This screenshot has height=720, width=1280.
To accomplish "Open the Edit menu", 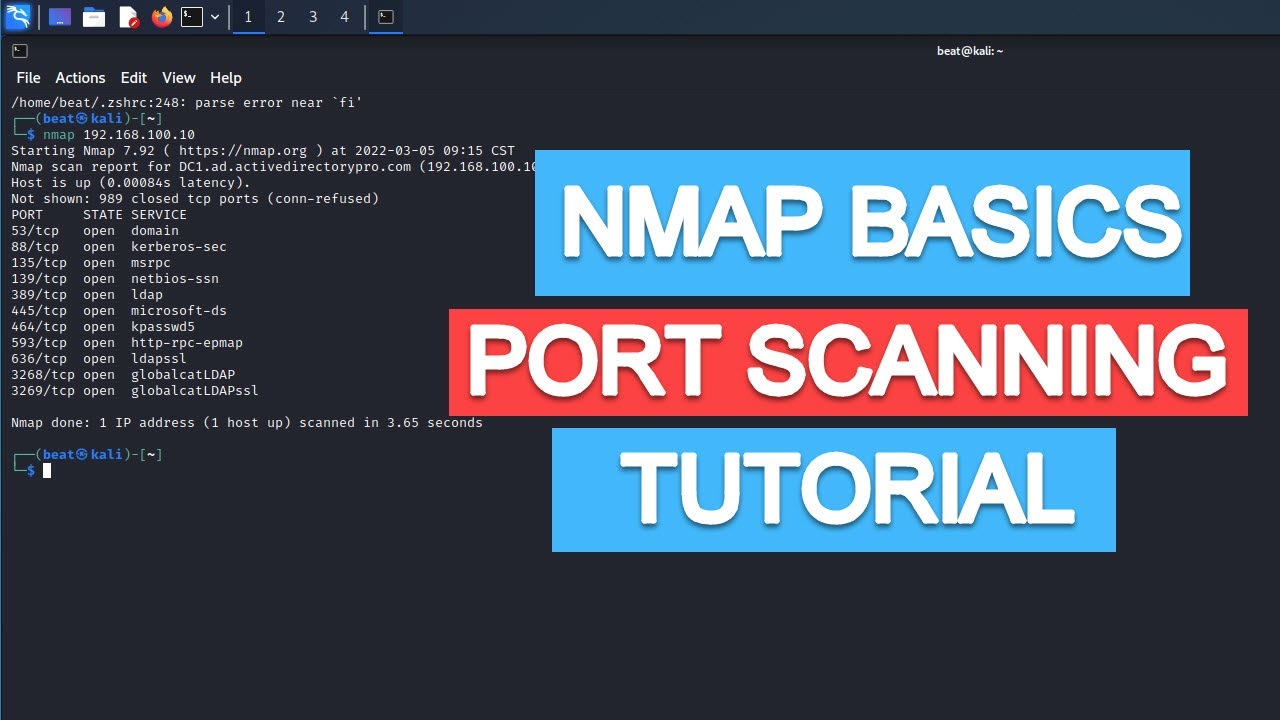I will click(134, 78).
